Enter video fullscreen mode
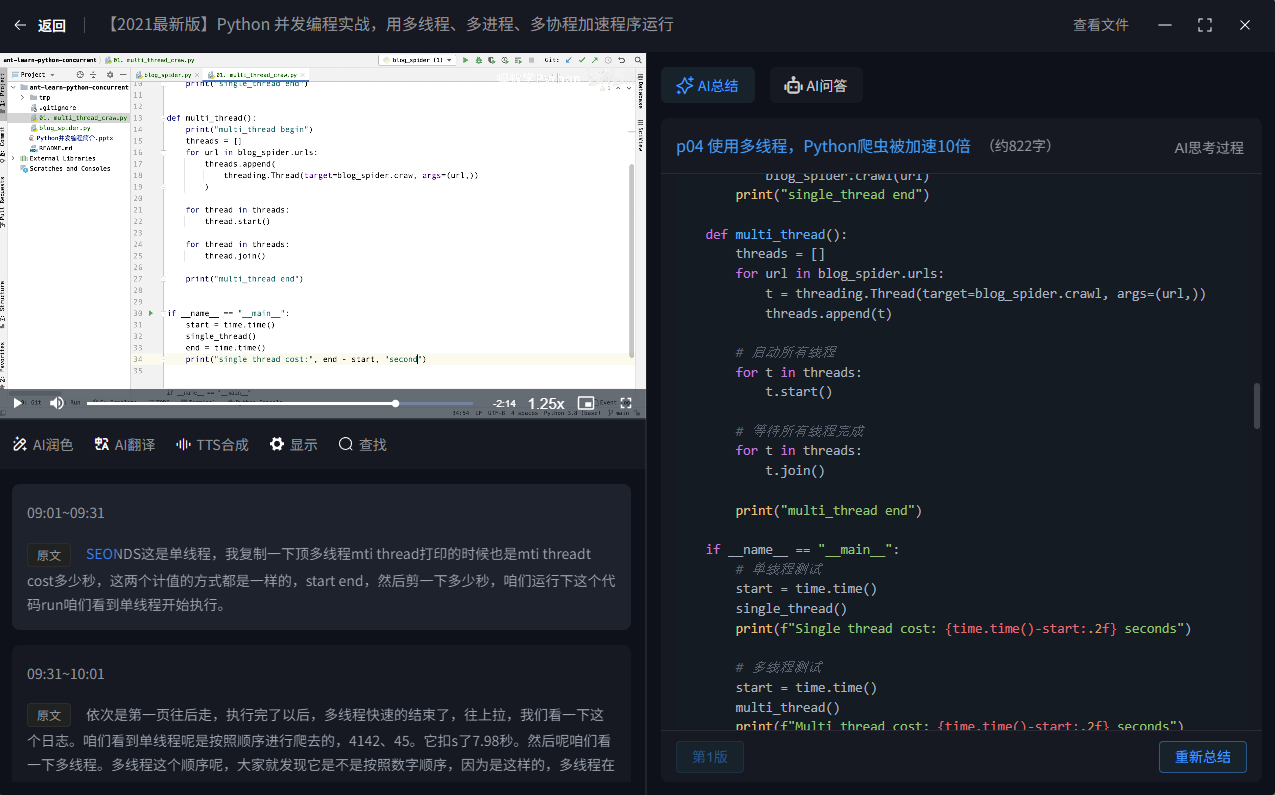The width and height of the screenshot is (1275, 795). click(626, 403)
